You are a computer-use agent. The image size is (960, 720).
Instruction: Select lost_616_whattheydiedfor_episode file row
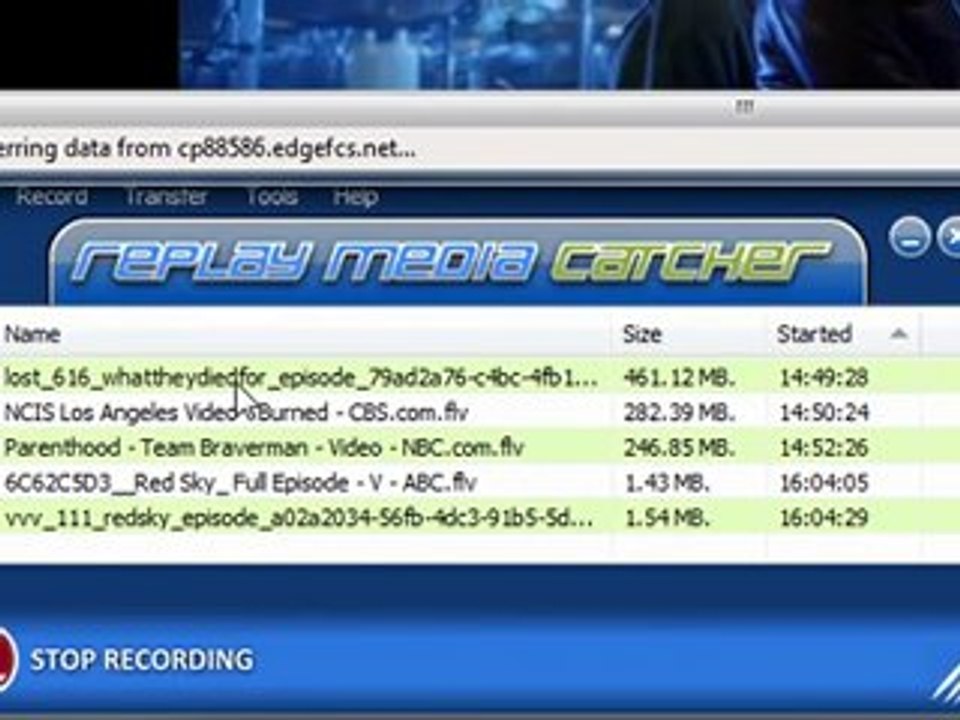[x=480, y=377]
